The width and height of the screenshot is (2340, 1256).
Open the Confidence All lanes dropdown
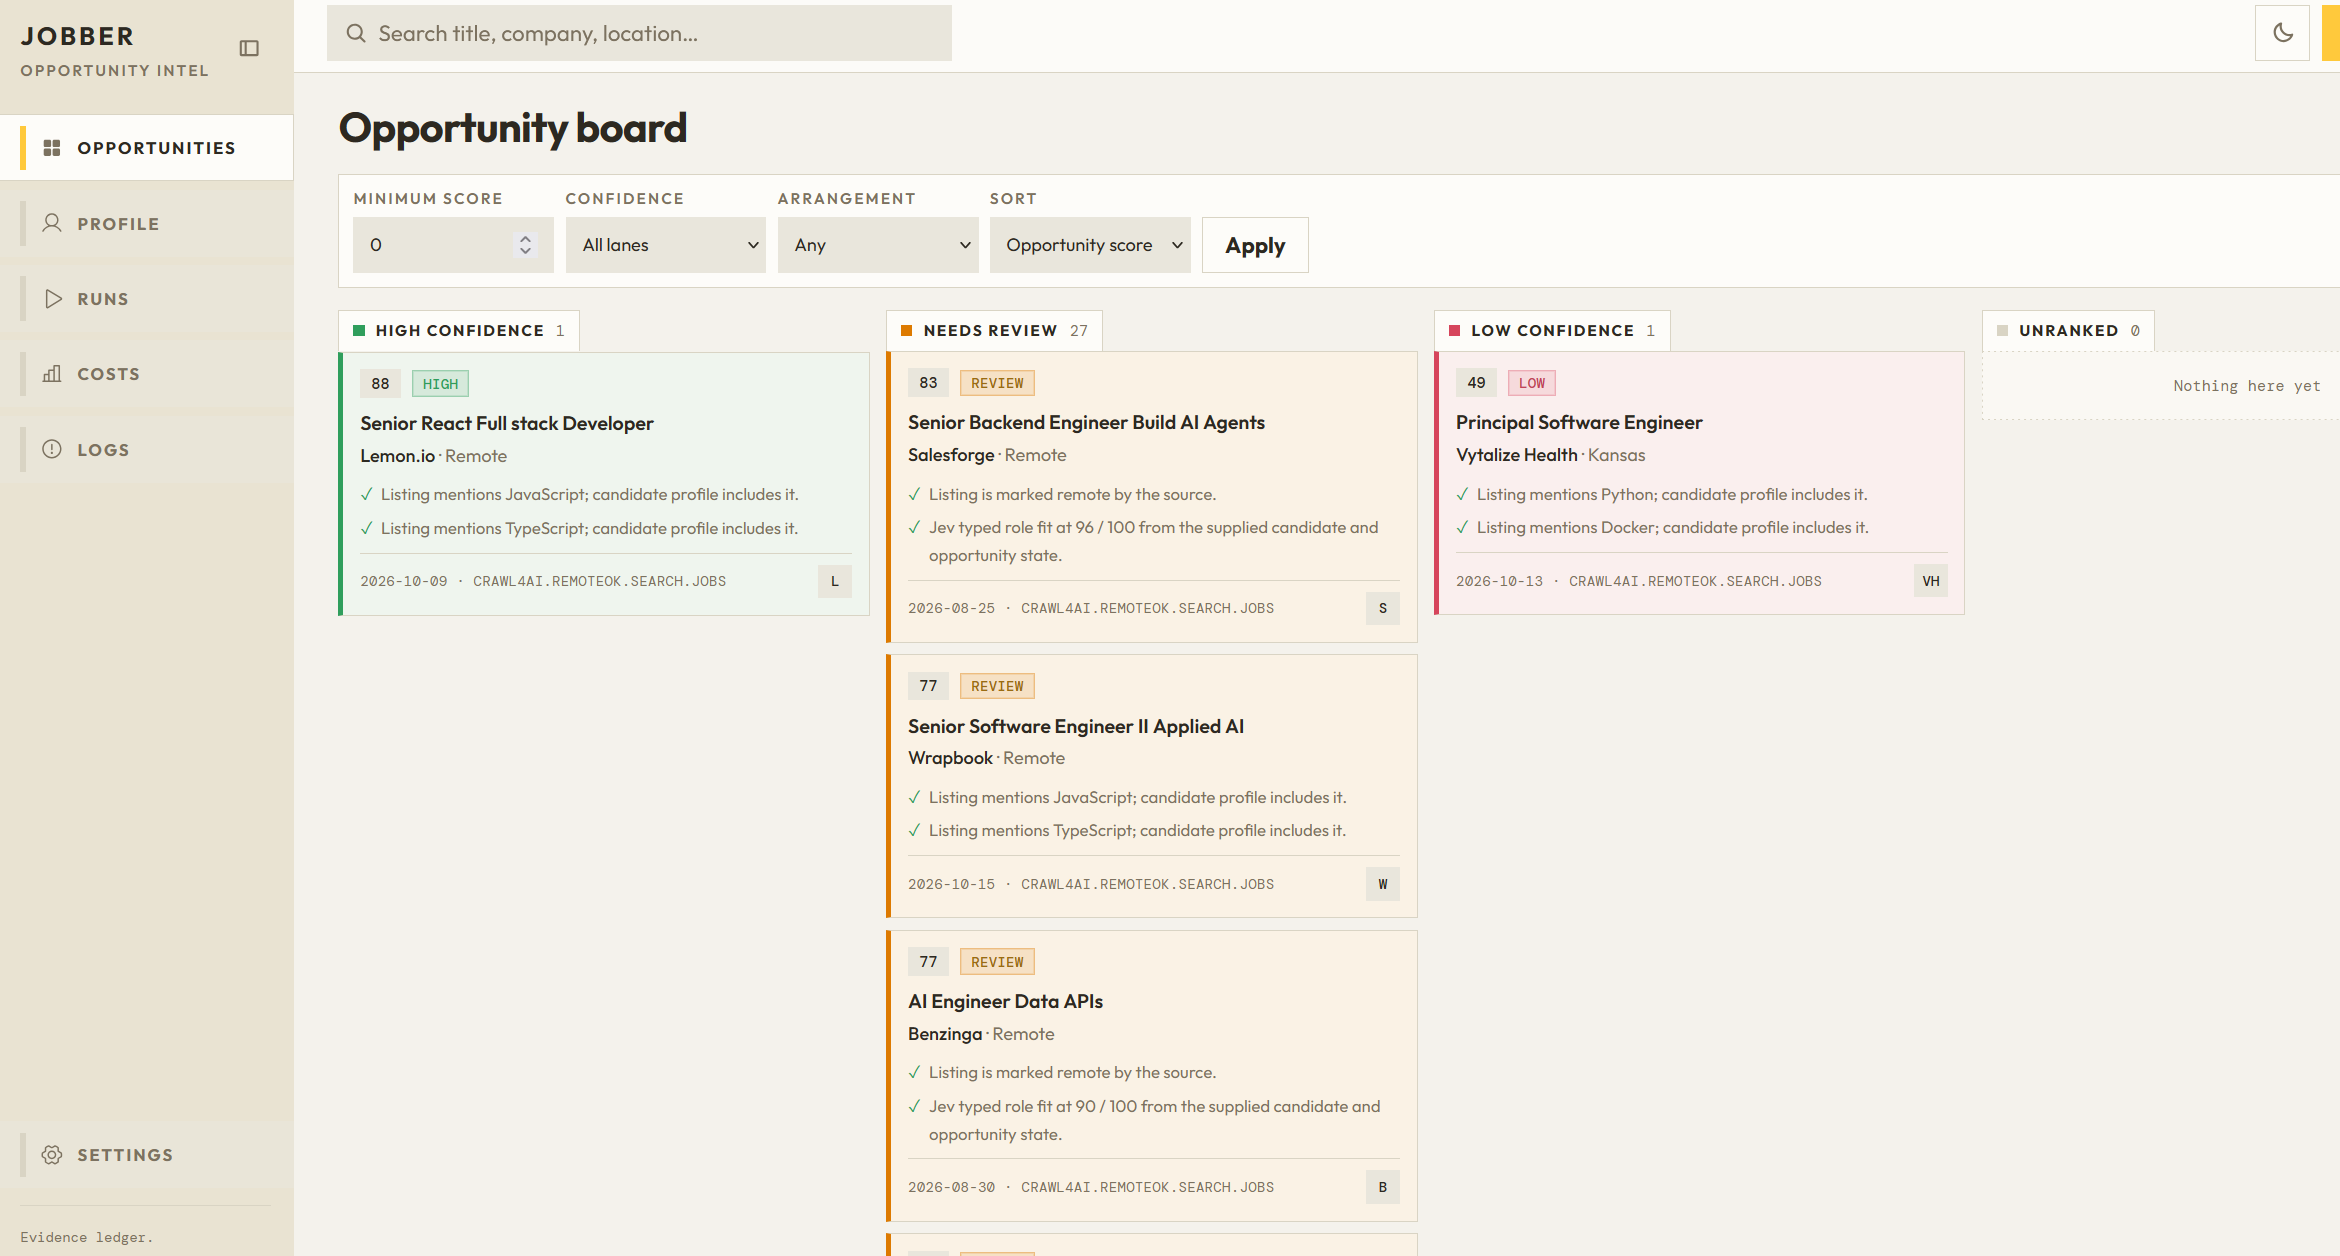coord(666,245)
